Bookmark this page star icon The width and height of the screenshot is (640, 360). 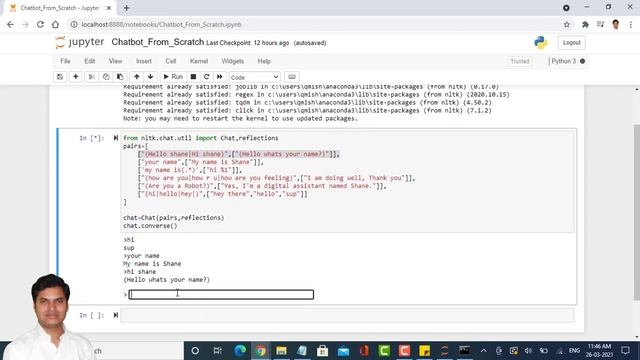point(567,24)
